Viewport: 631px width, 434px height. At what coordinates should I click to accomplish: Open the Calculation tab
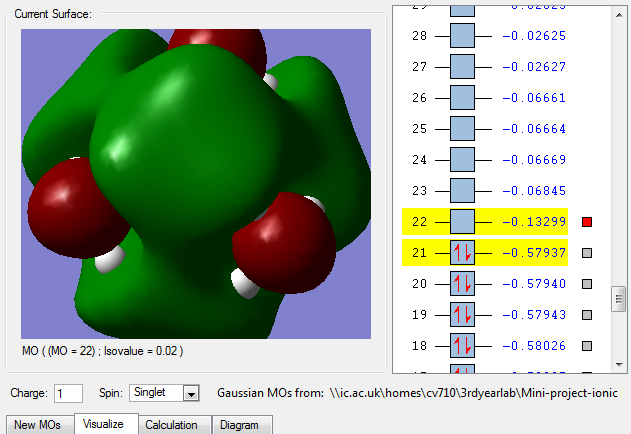[175, 425]
